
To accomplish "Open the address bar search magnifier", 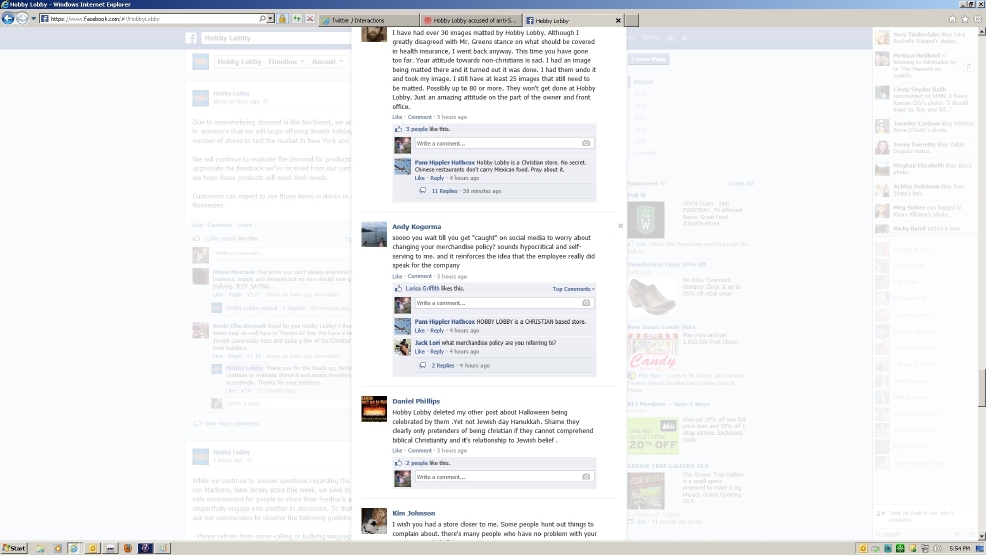I will point(262,19).
